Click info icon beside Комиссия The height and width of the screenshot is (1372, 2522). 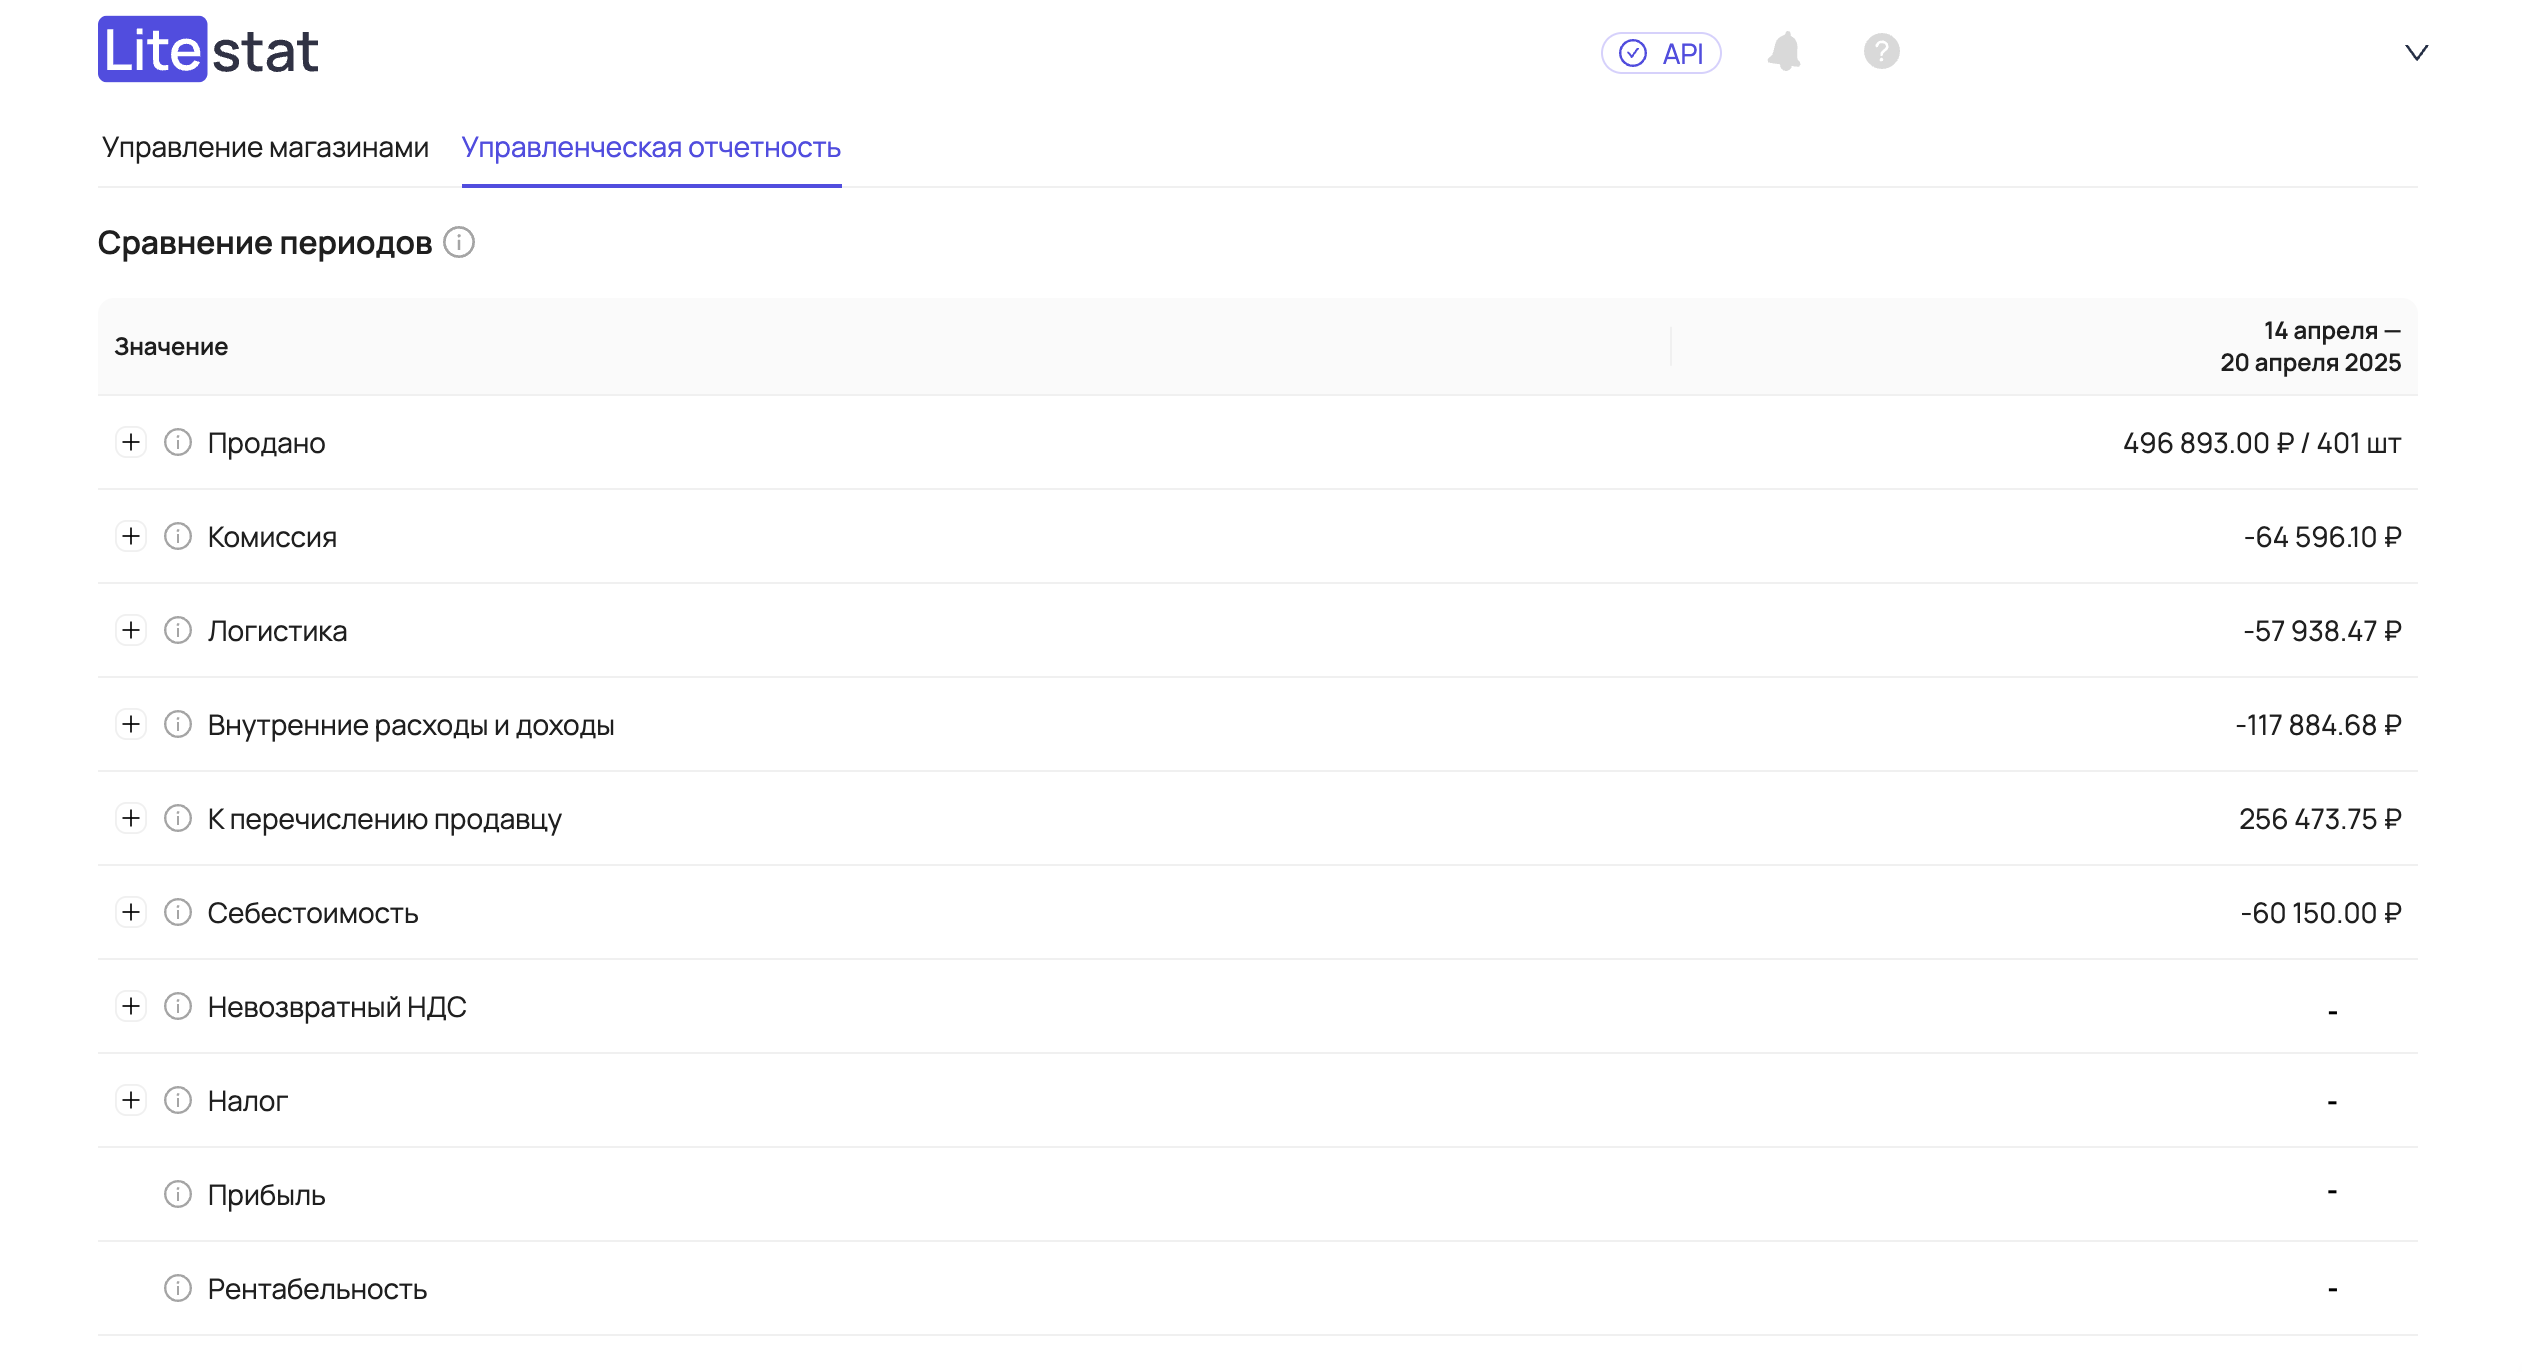click(x=178, y=536)
